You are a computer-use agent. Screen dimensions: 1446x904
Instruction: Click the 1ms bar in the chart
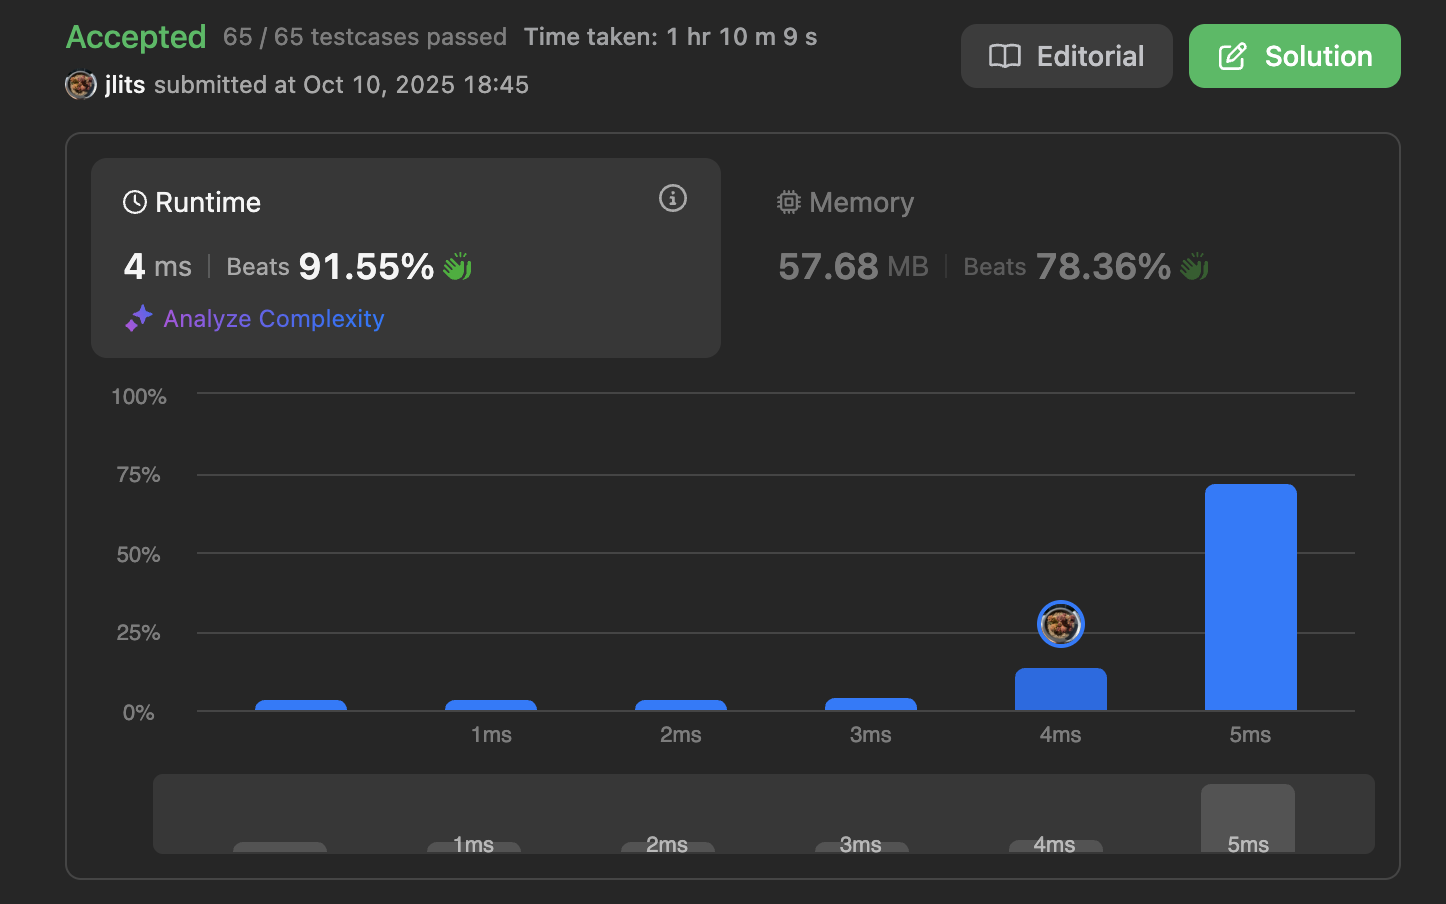pos(491,705)
